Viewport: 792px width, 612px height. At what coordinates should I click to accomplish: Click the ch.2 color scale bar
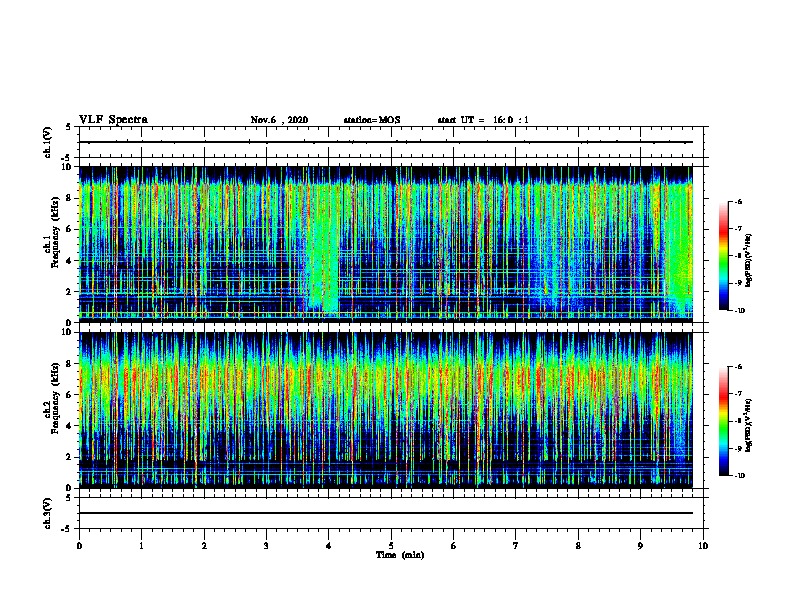(723, 421)
